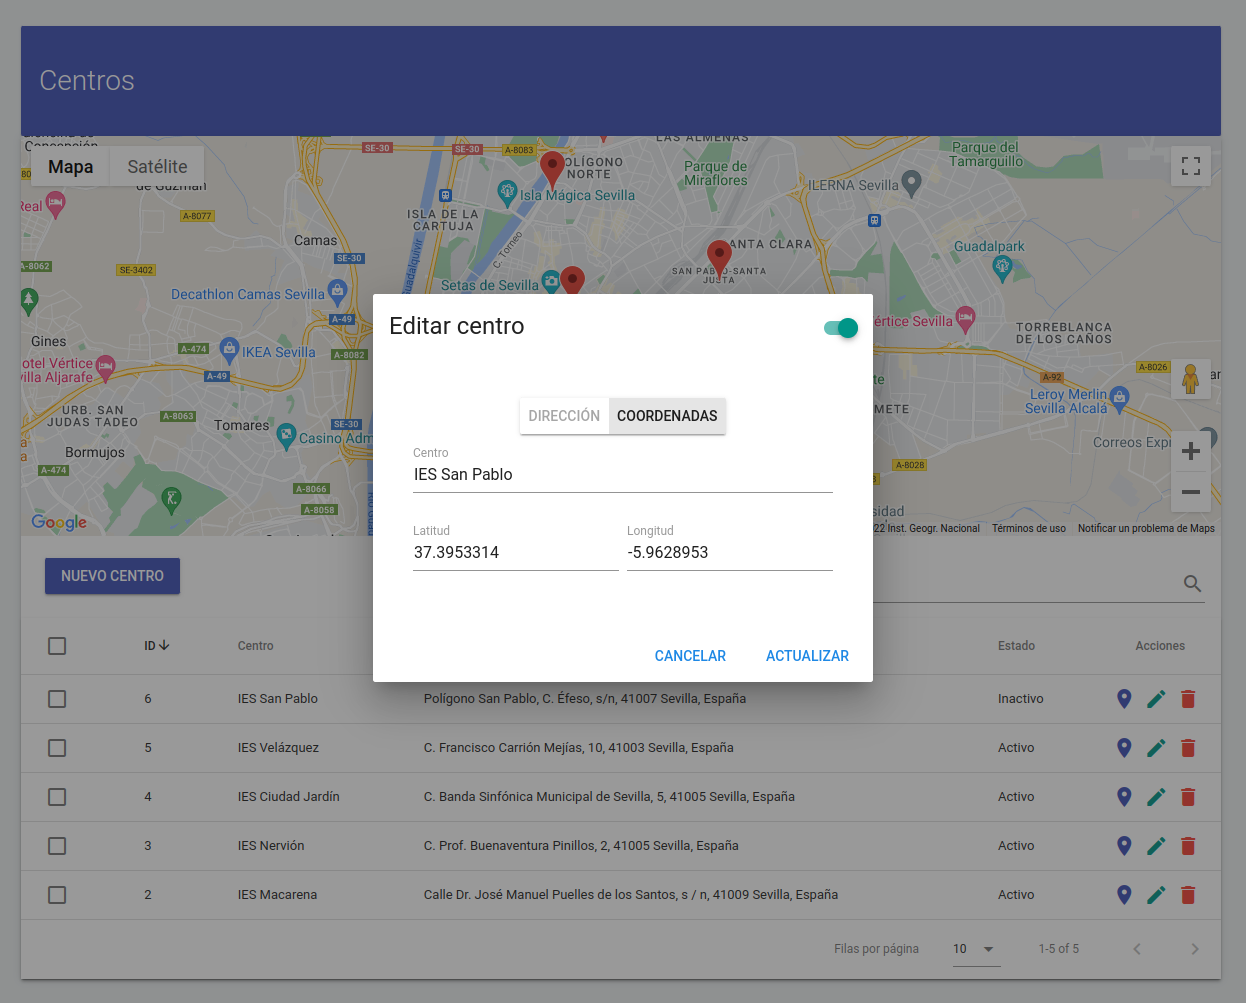1246x1003 pixels.
Task: Zoom out on the map
Action: click(1191, 492)
